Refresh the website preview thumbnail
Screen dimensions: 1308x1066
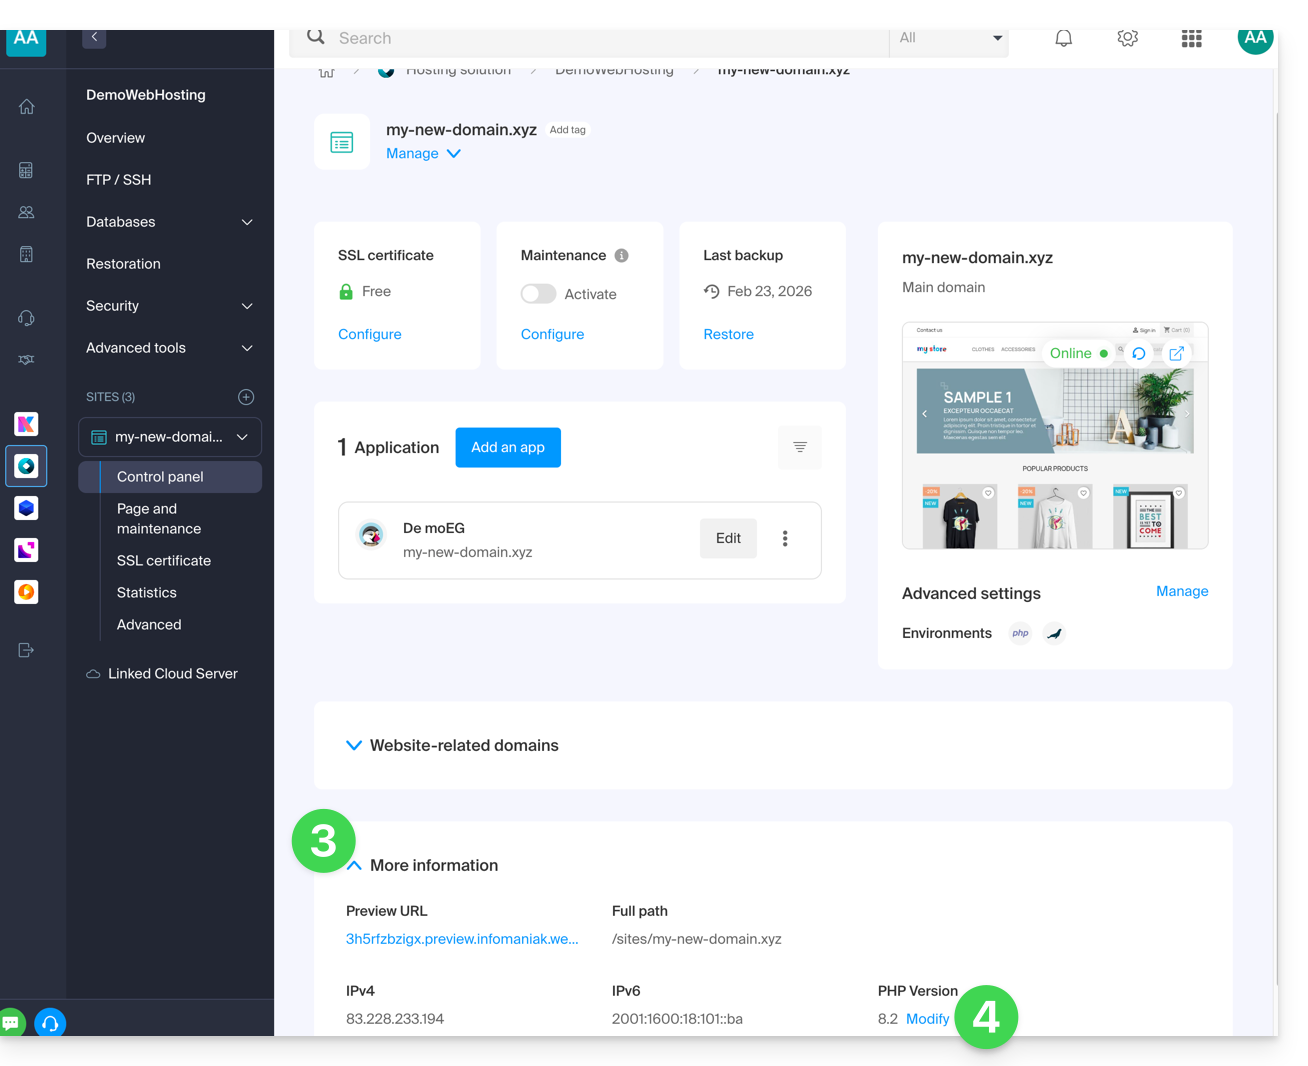(1138, 353)
